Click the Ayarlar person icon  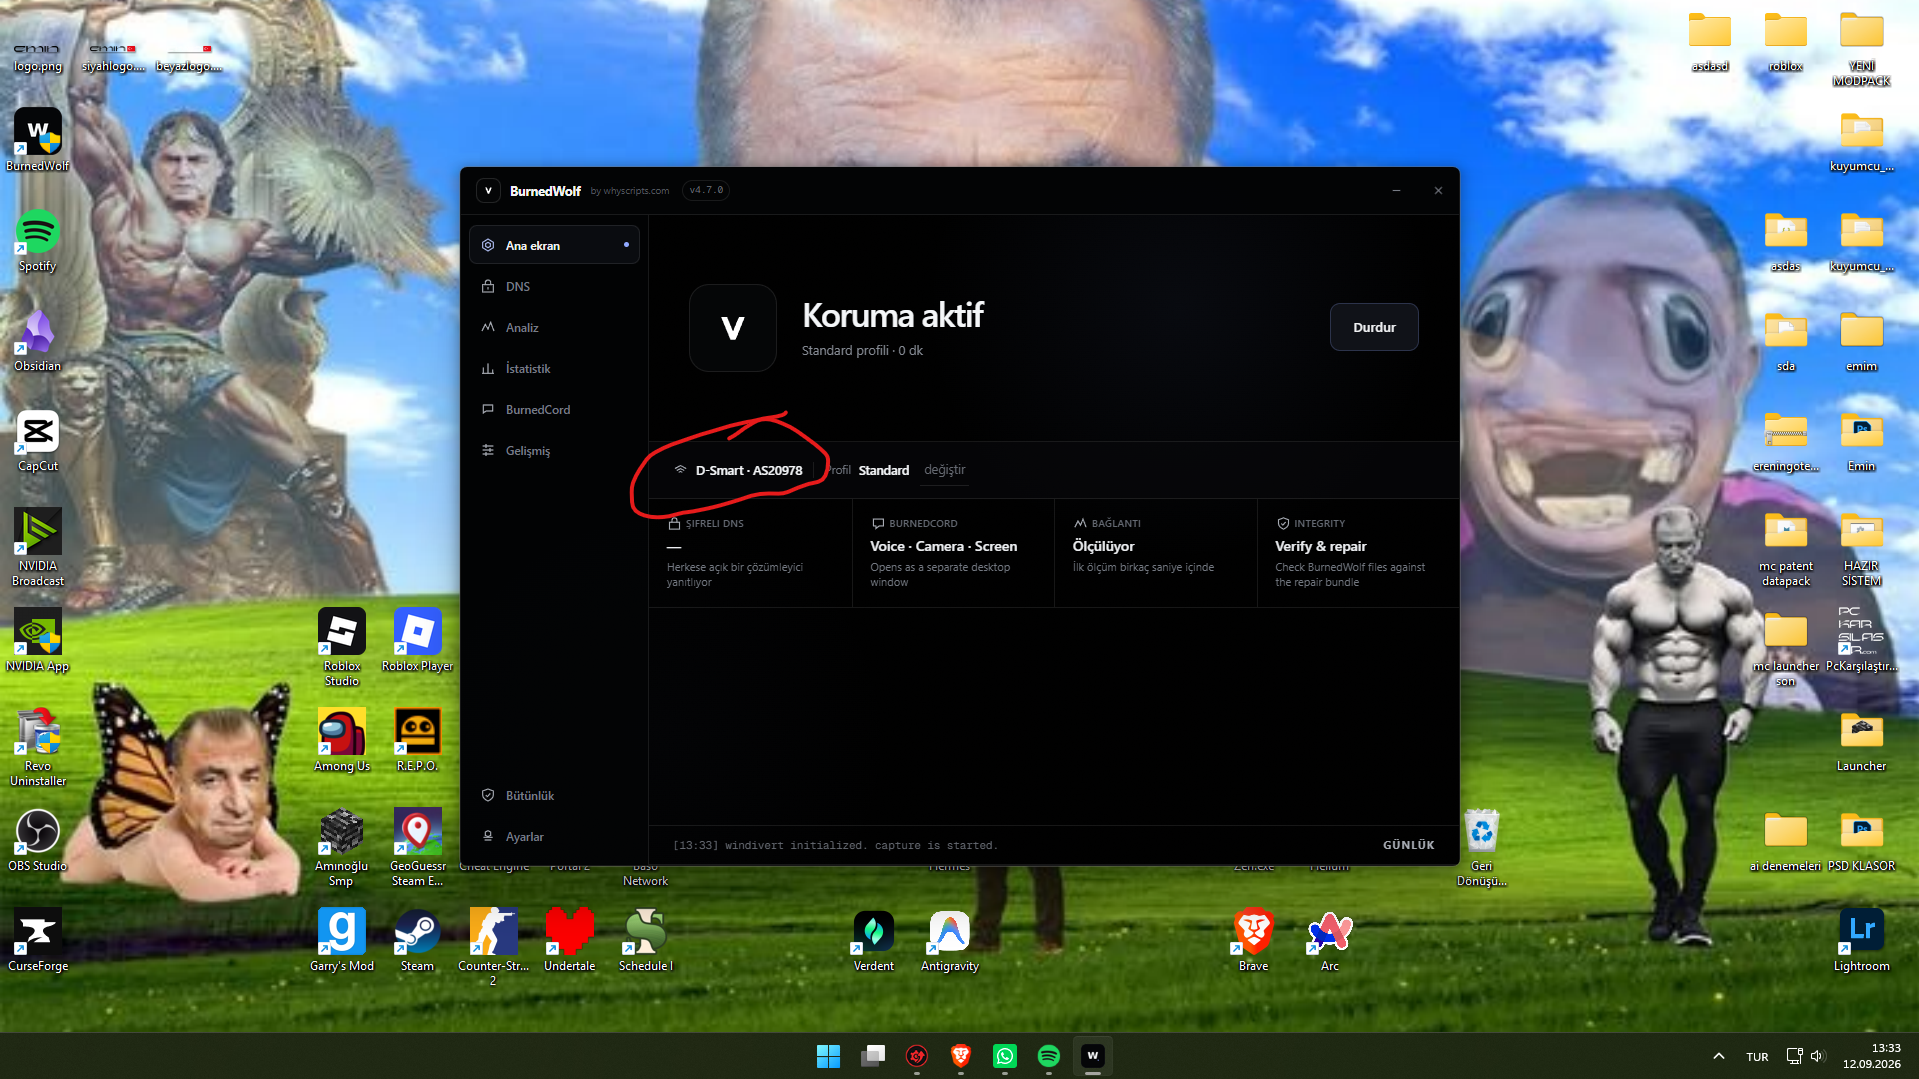(488, 836)
